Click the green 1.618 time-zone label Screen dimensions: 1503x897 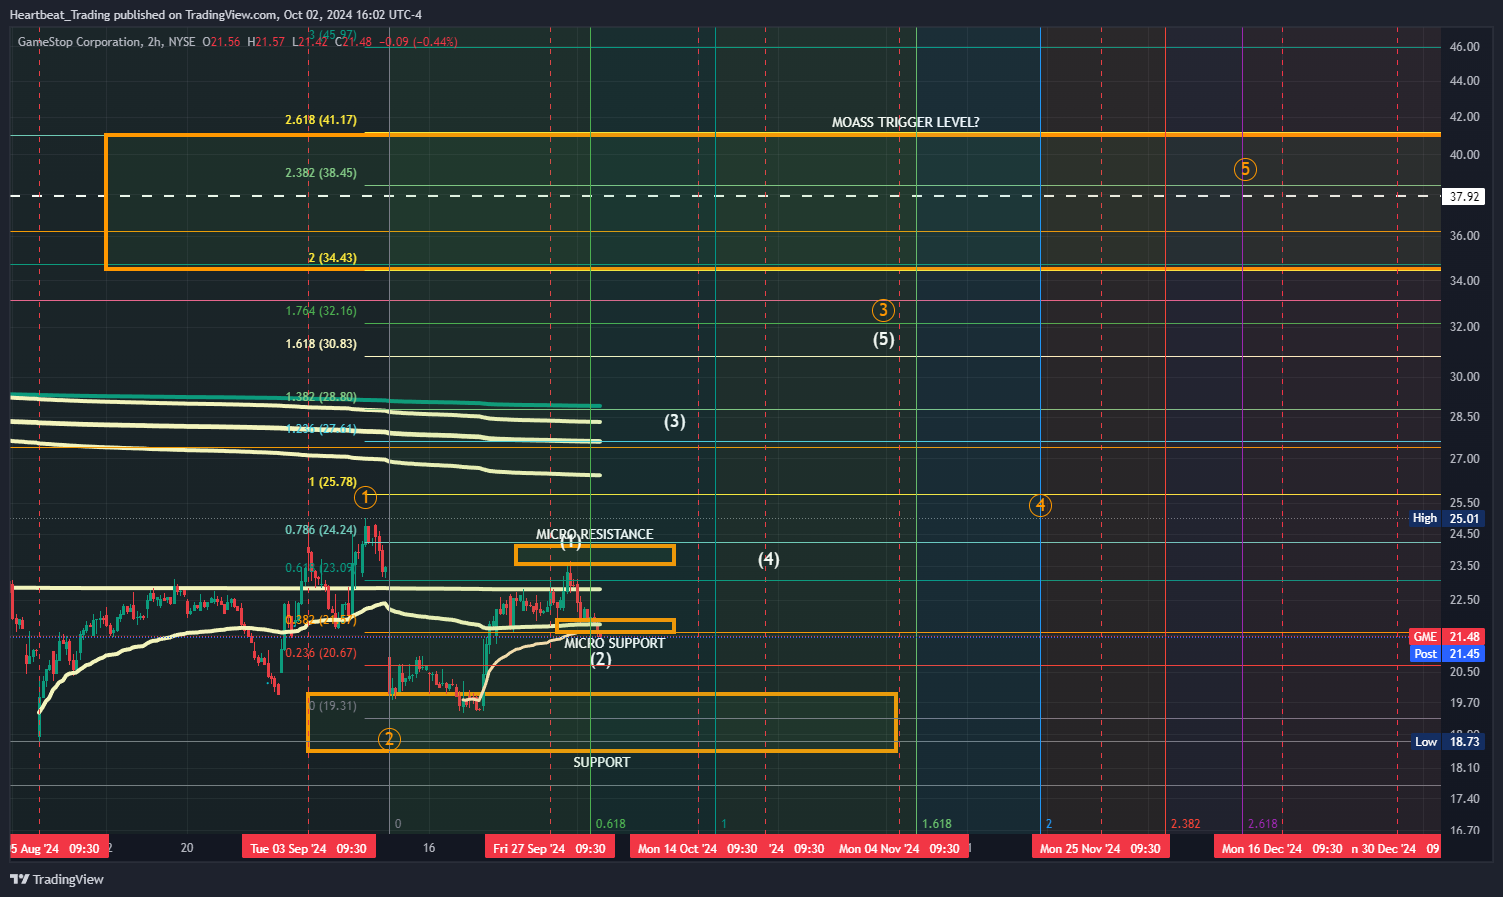[x=937, y=824]
